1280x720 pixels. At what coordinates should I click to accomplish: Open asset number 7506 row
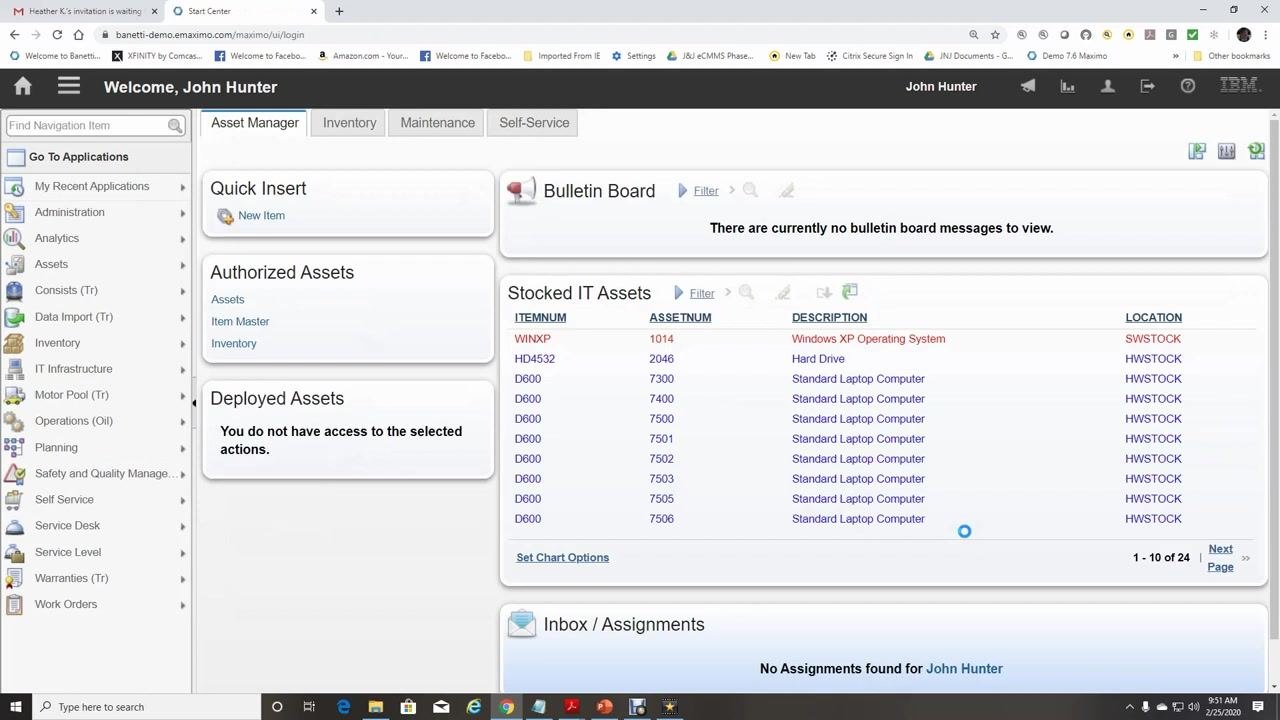pyautogui.click(x=661, y=519)
